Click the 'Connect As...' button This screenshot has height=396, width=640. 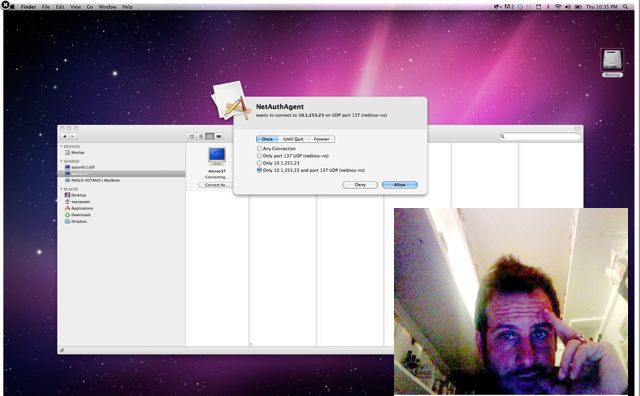click(215, 185)
